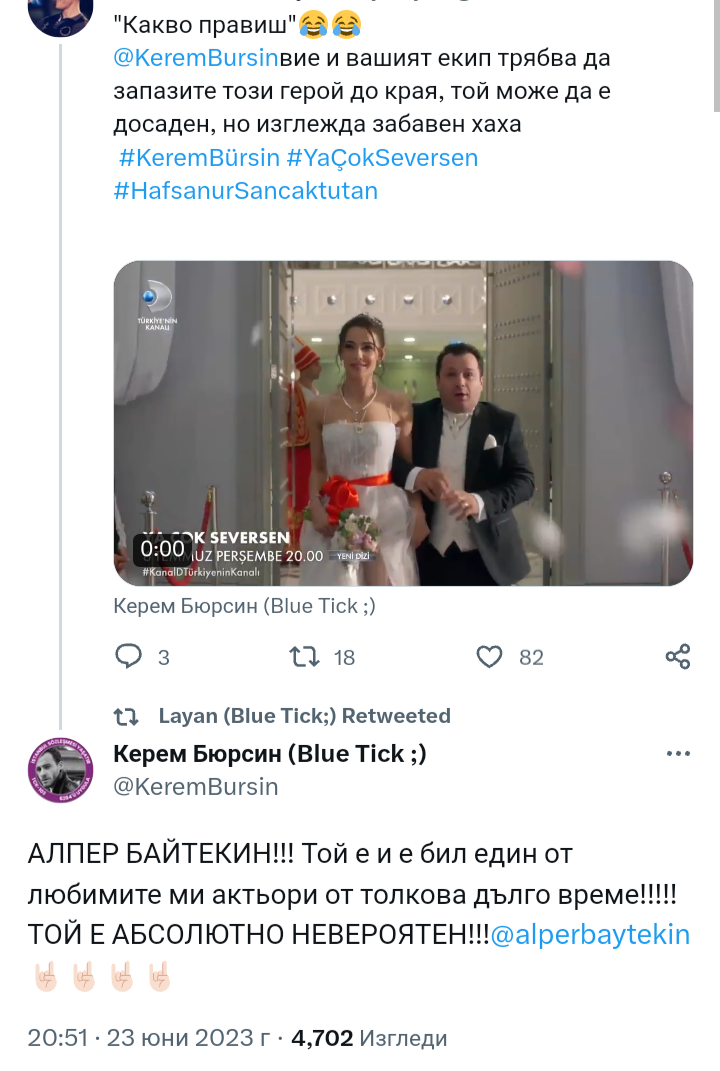720x1071 pixels.
Task: Tap the video source caption under the clip
Action: coord(245,606)
